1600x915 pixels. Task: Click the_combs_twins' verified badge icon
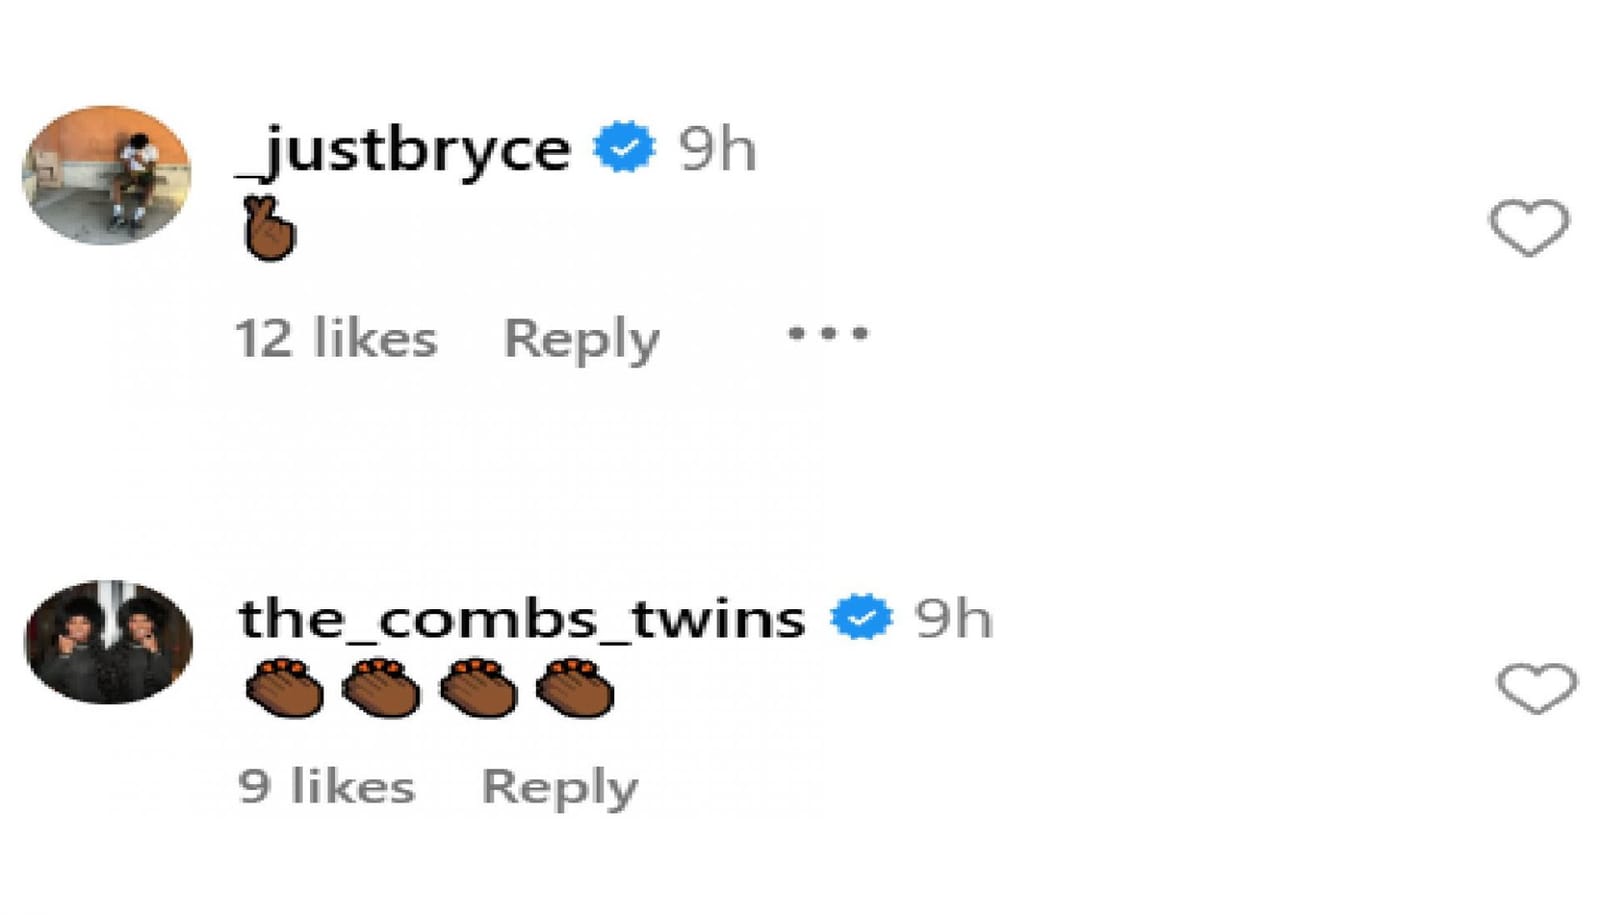862,617
